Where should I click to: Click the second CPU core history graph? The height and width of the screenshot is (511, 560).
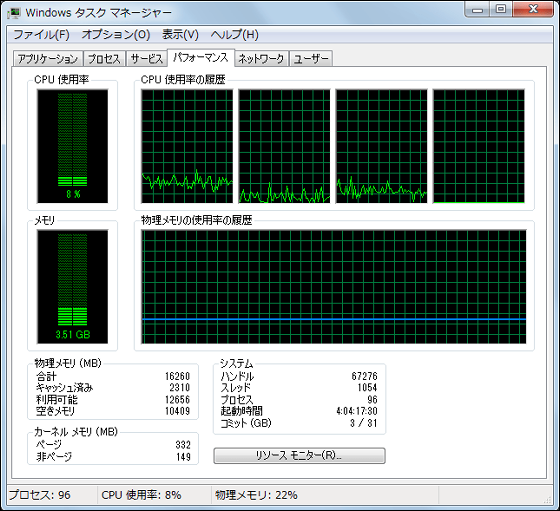coord(284,146)
